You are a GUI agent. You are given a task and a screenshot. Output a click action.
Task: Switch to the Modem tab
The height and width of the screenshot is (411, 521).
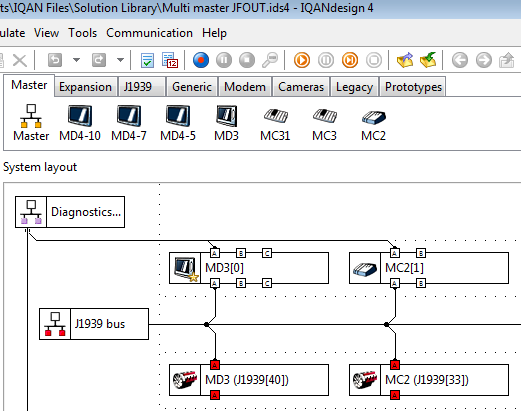click(245, 87)
